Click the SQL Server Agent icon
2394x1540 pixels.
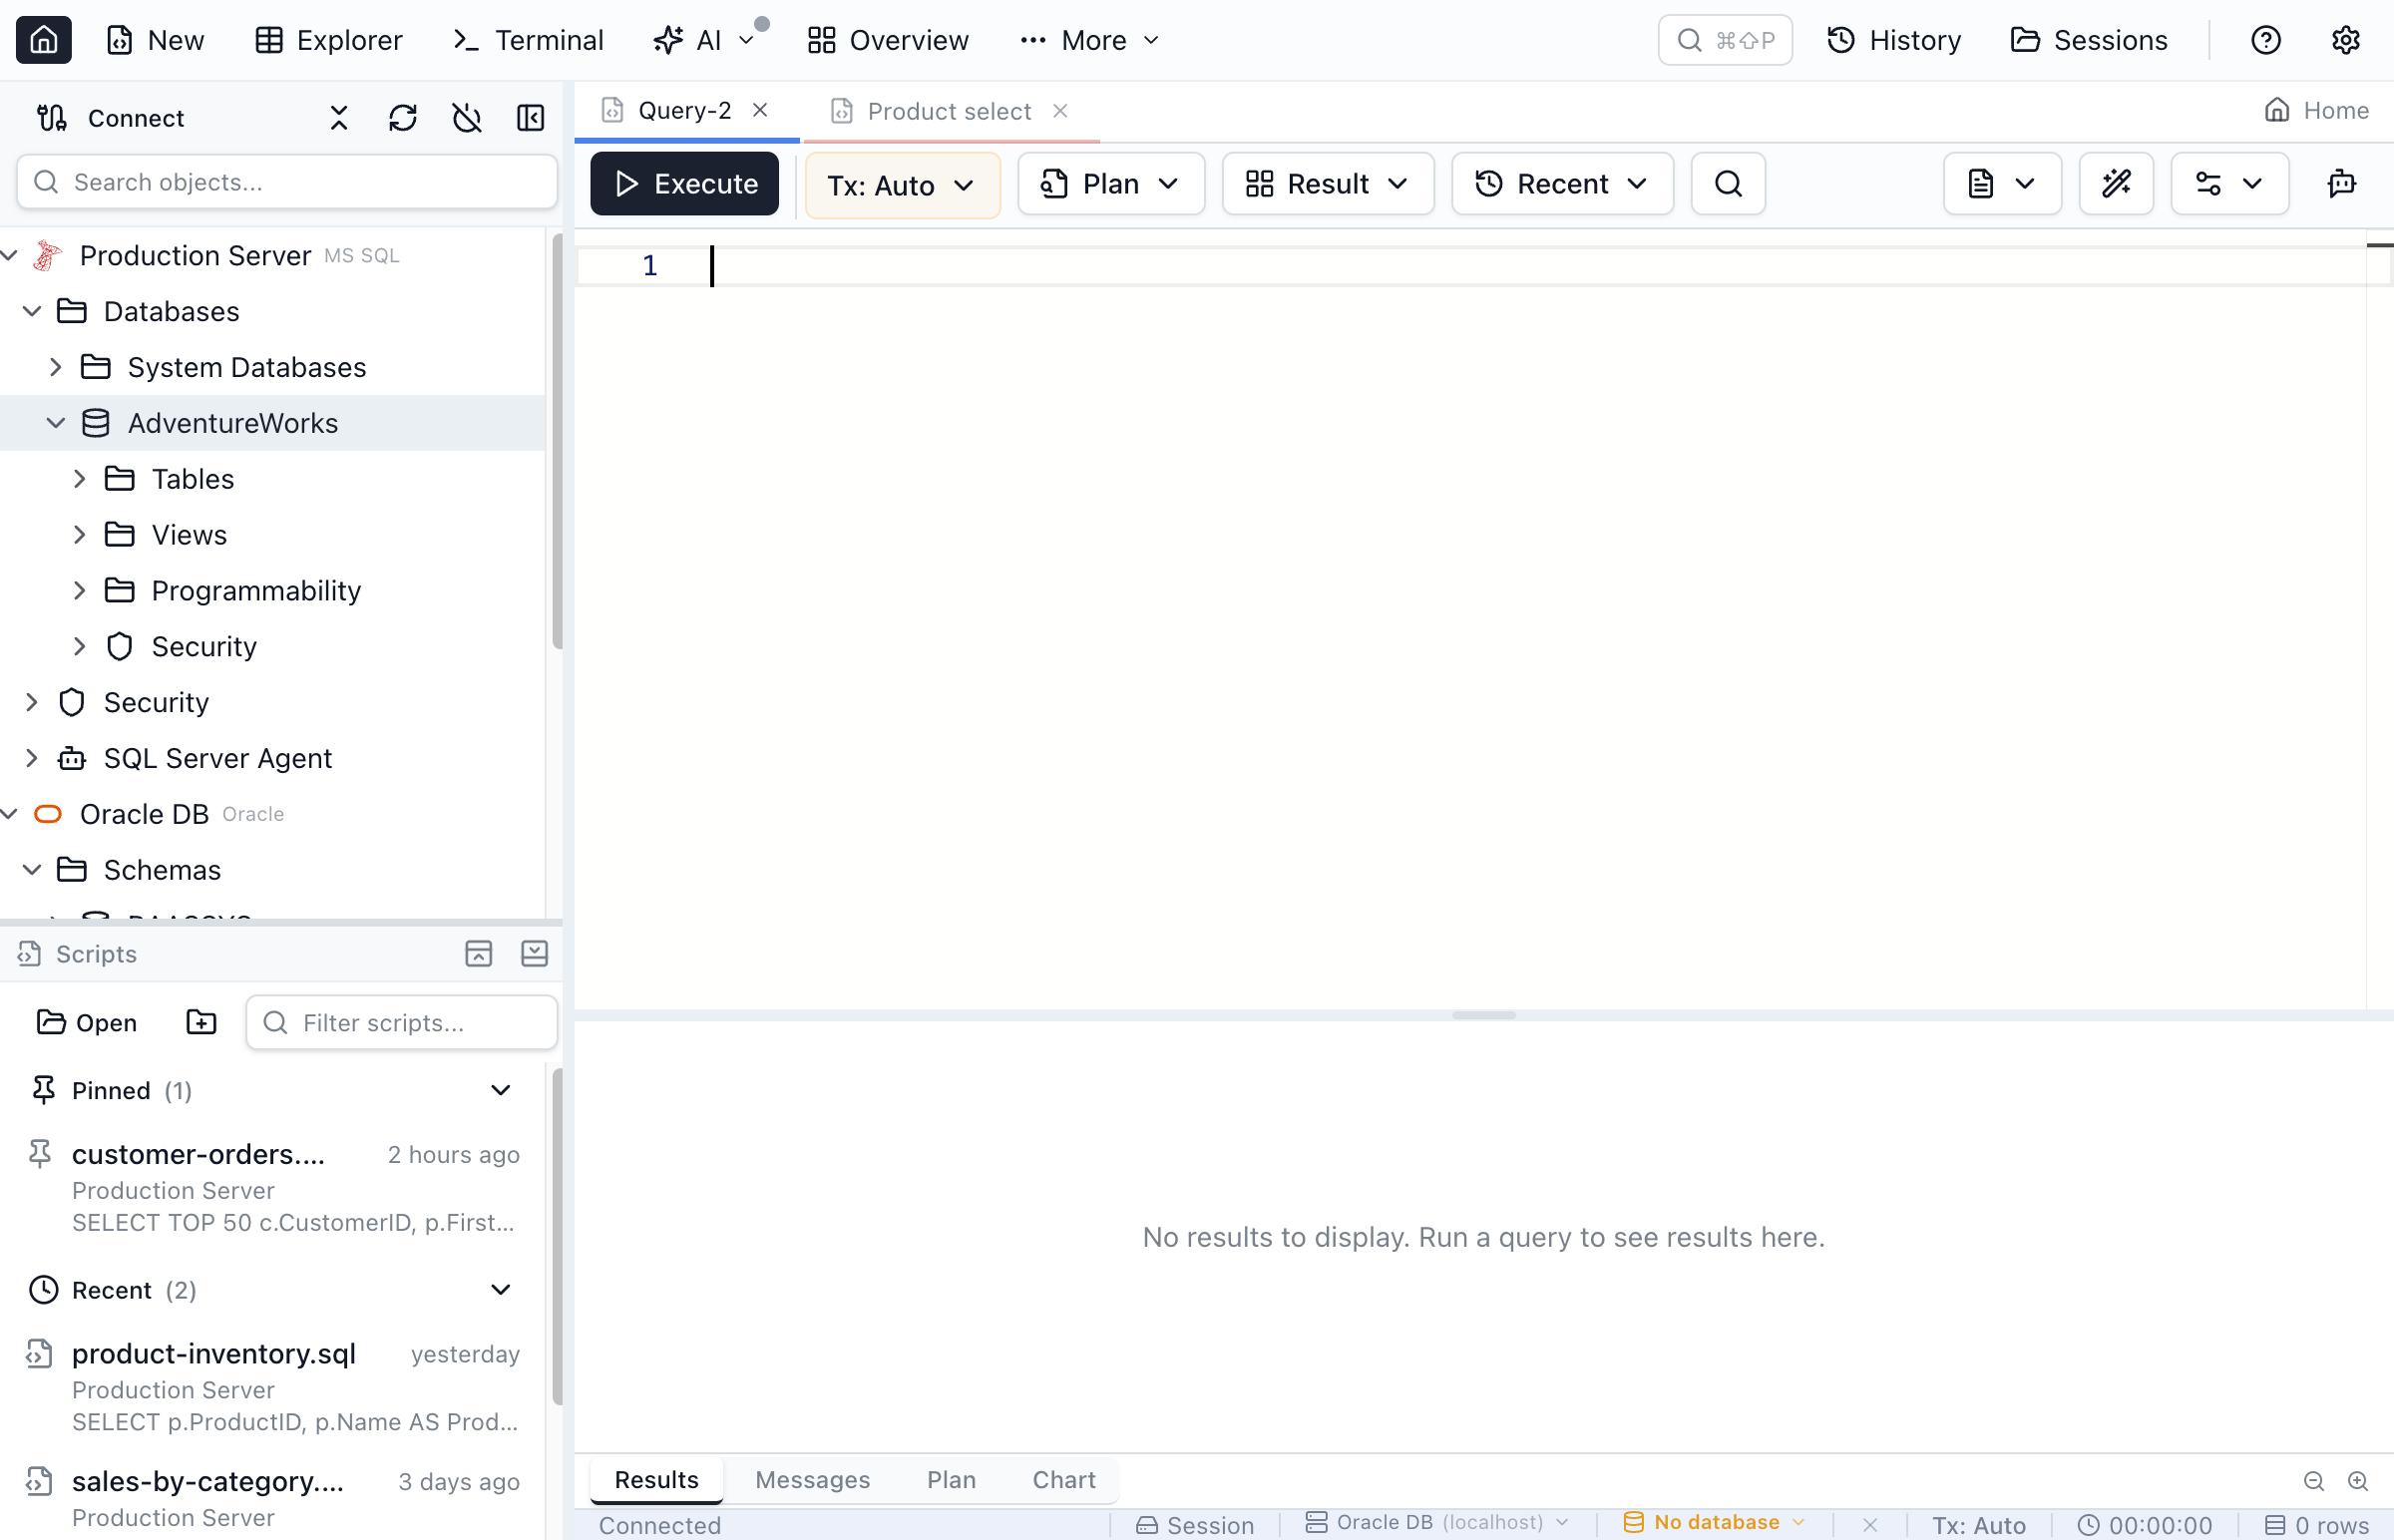tap(72, 759)
